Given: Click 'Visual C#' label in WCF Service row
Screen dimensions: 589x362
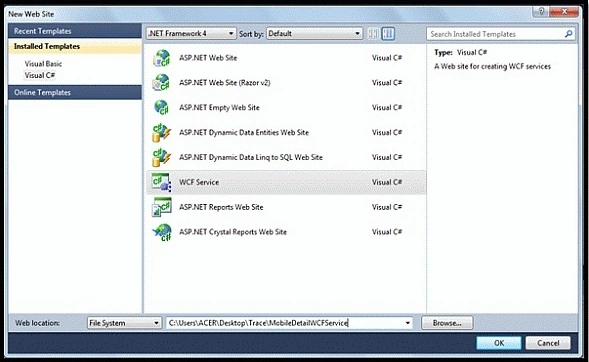Looking at the screenshot, I should [x=387, y=182].
